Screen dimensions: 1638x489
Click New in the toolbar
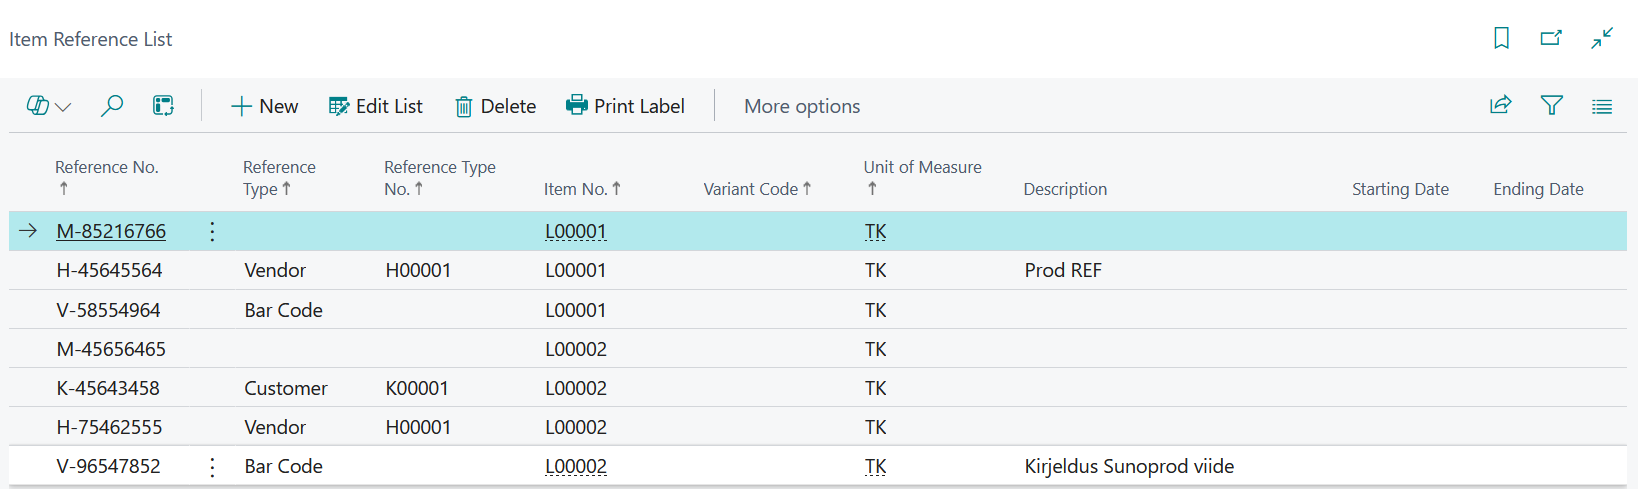264,106
